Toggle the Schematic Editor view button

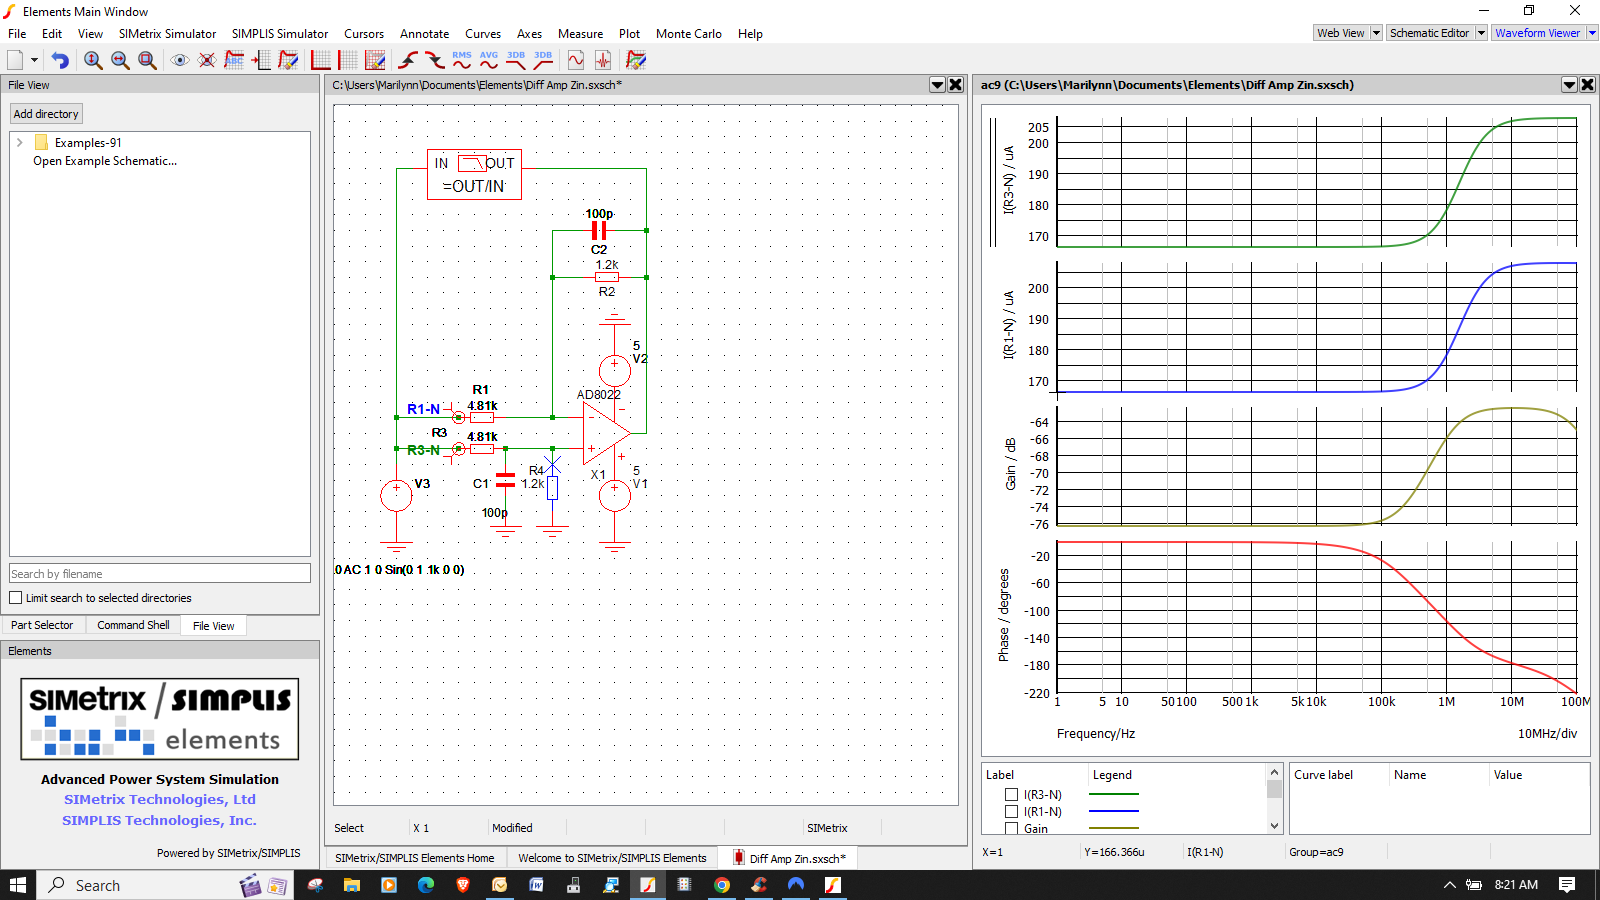point(1430,33)
